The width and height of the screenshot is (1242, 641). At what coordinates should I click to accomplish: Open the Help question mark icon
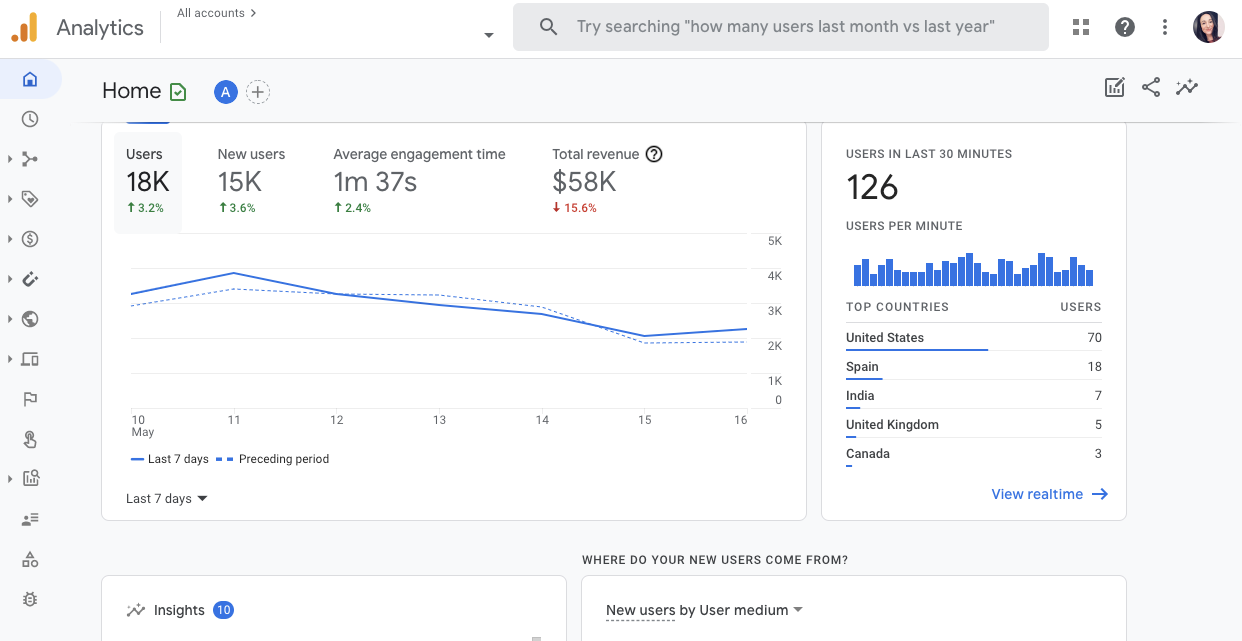pos(1125,27)
